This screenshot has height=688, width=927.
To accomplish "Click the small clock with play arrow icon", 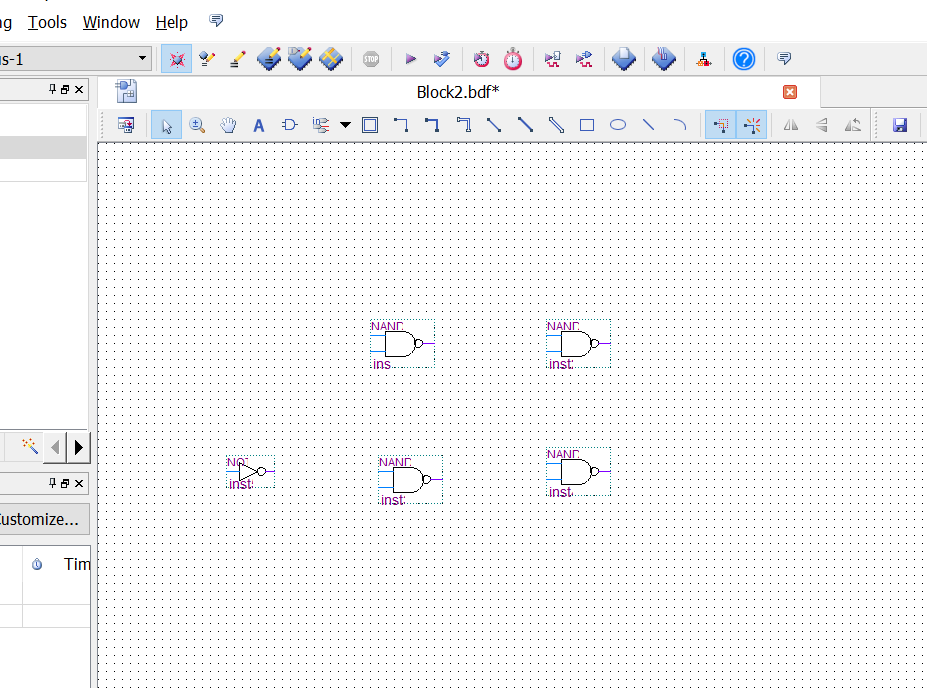I will point(481,59).
